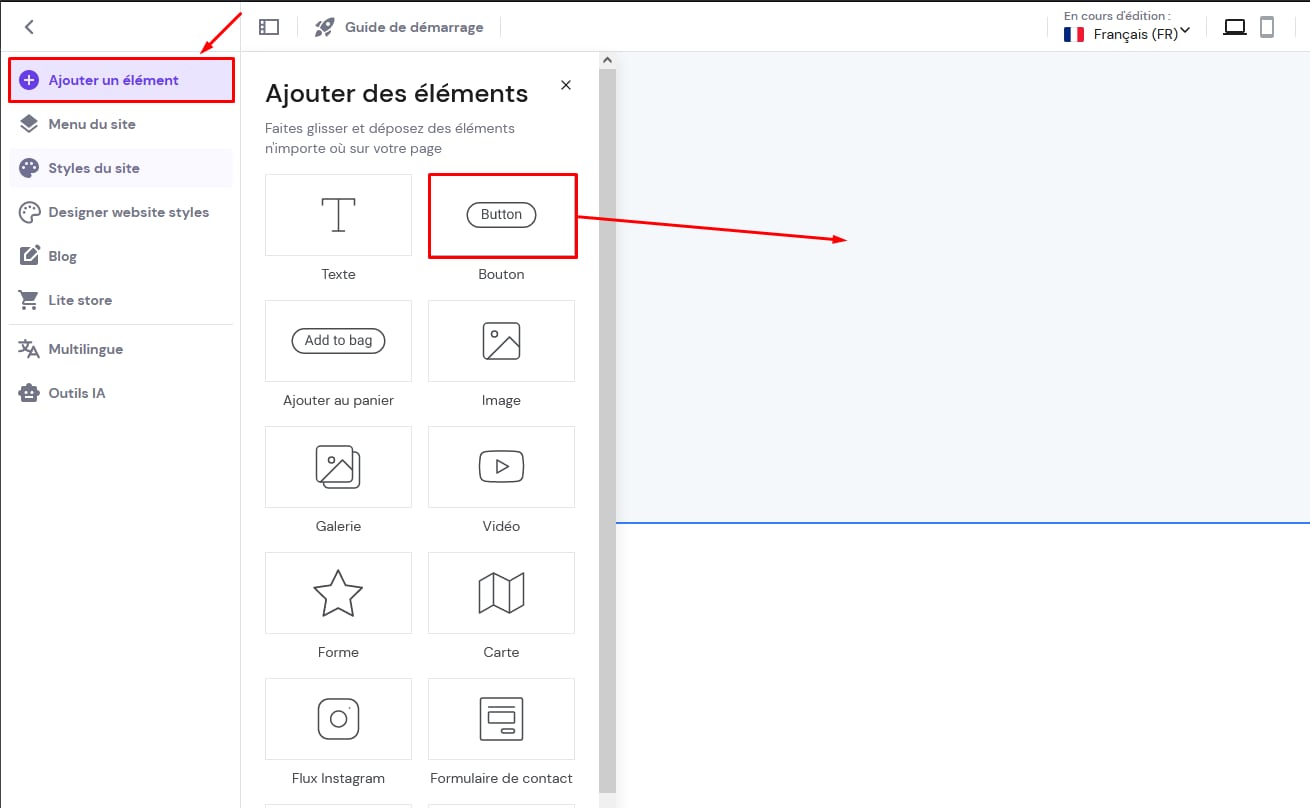Toggle the sidebar panel layout icon

268,27
